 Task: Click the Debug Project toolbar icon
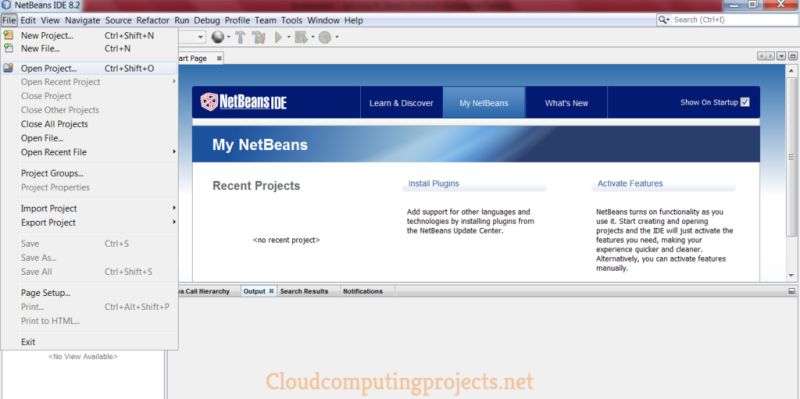click(301, 37)
